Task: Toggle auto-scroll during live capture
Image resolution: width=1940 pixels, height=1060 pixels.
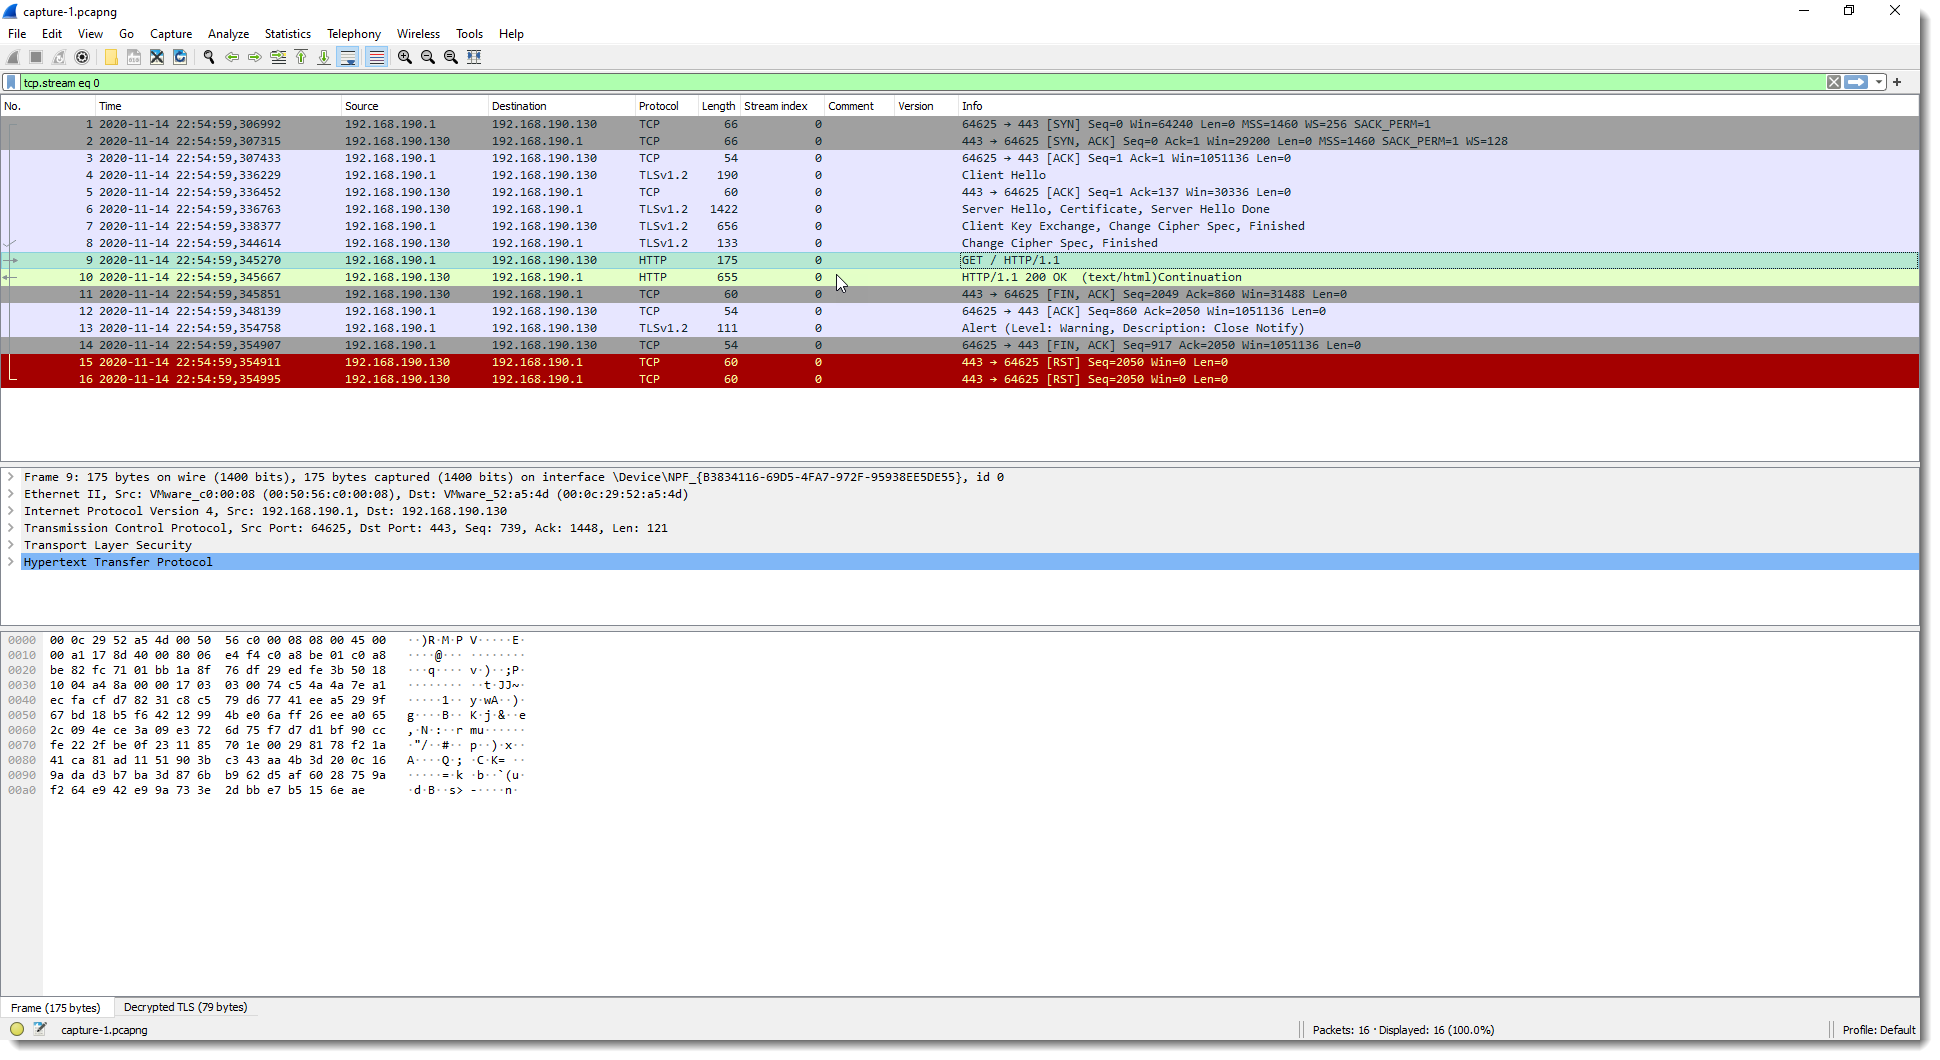Action: pyautogui.click(x=348, y=57)
